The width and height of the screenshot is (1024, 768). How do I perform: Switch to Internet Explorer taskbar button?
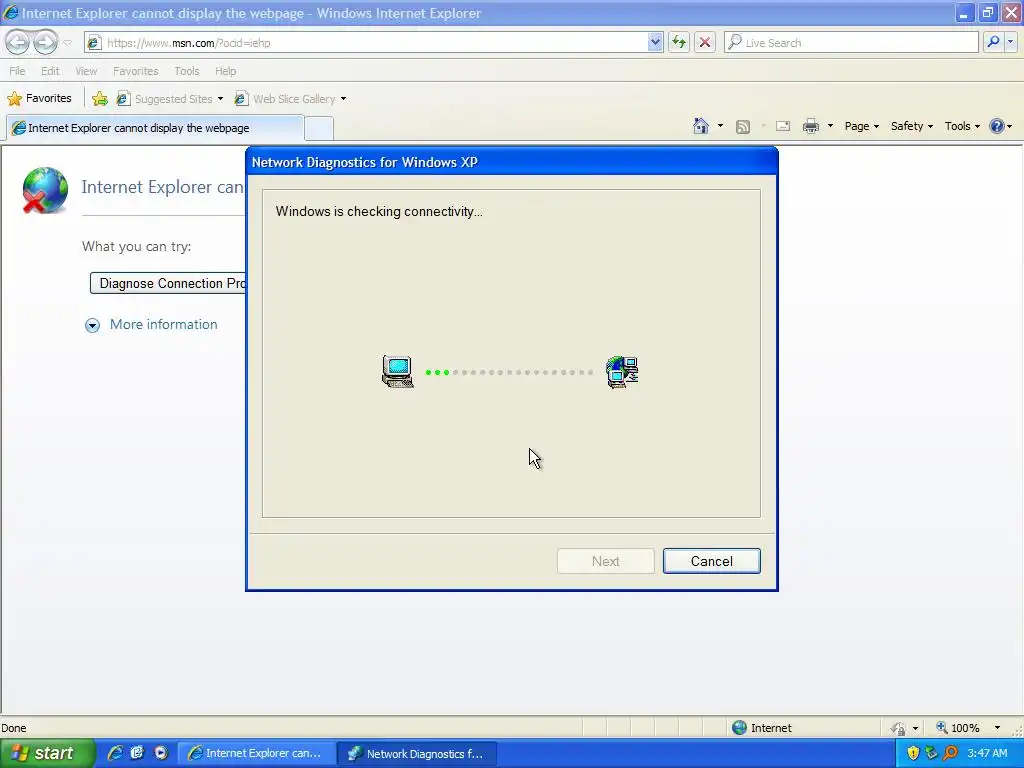257,754
